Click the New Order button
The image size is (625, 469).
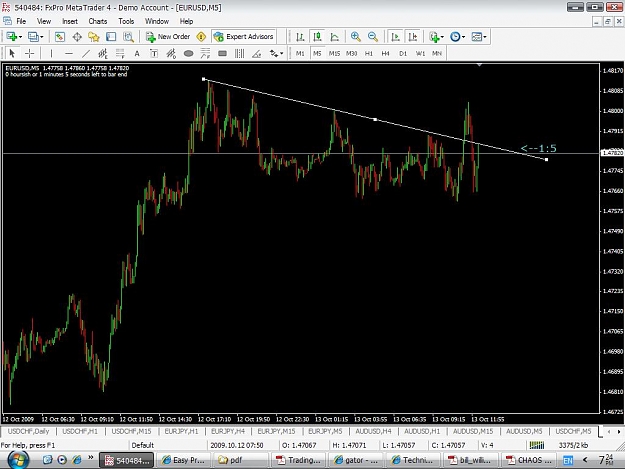(x=167, y=37)
